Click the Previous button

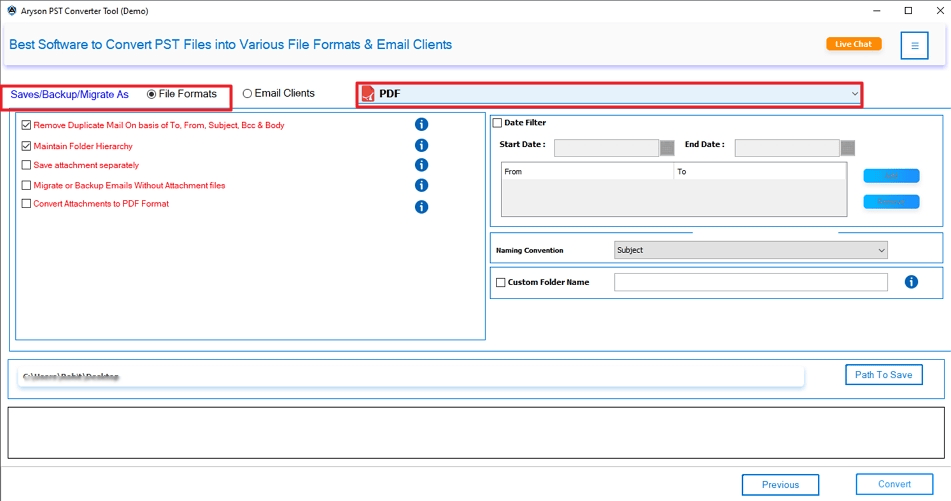click(x=781, y=485)
